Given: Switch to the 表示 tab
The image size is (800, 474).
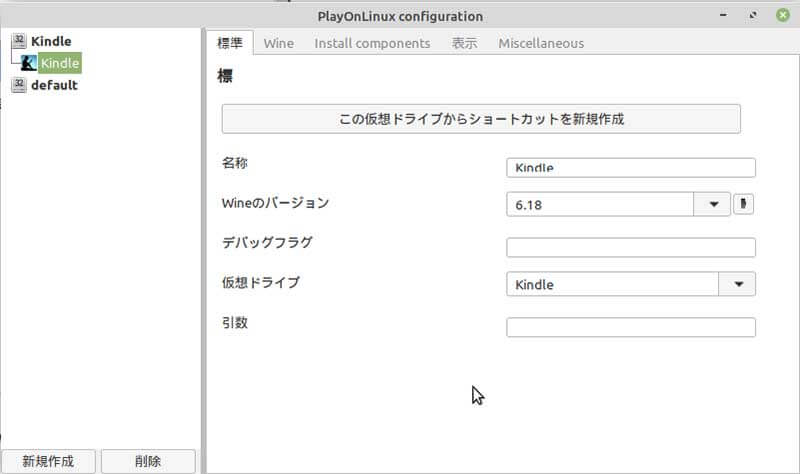Looking at the screenshot, I should [464, 43].
